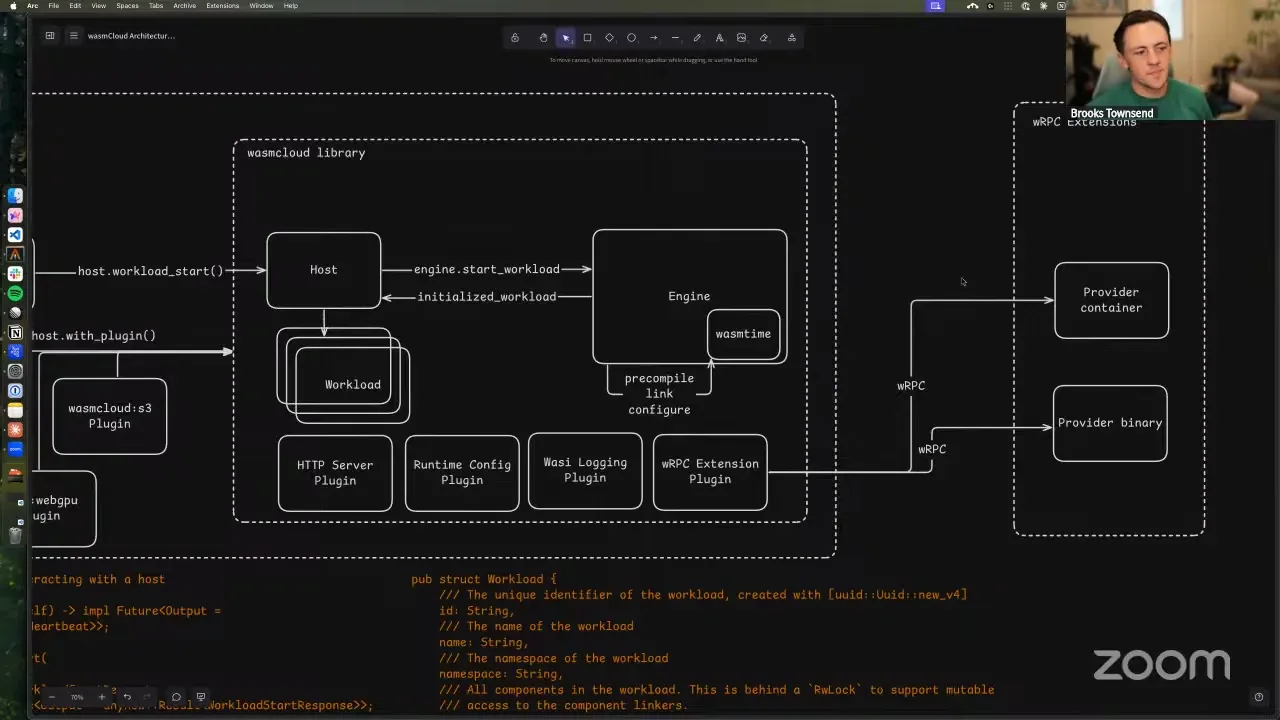Open Slack from the Dock

(x=15, y=274)
